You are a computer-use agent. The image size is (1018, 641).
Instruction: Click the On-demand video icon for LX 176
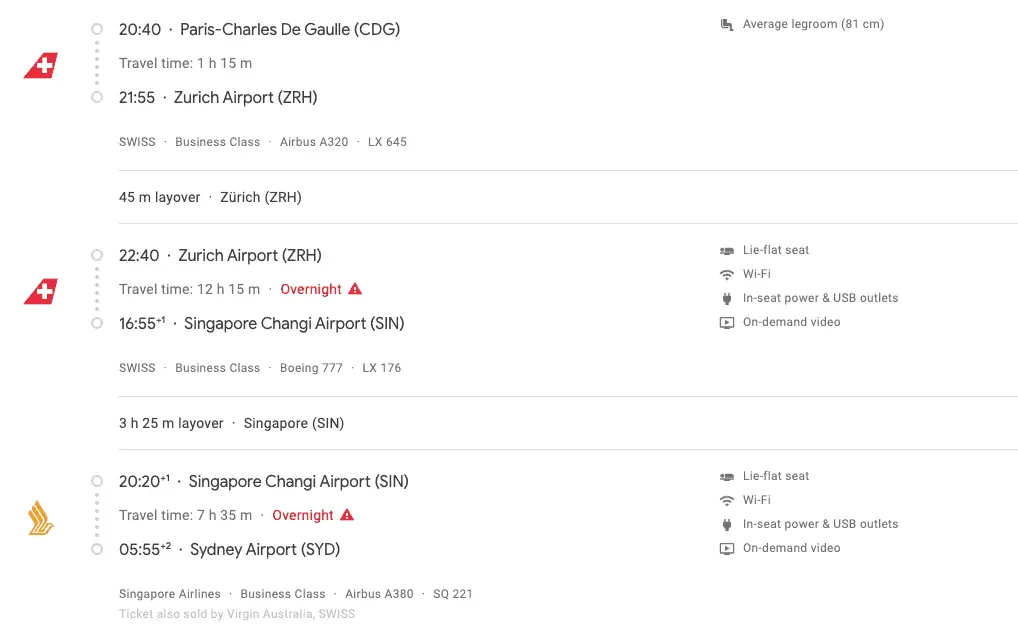(727, 323)
